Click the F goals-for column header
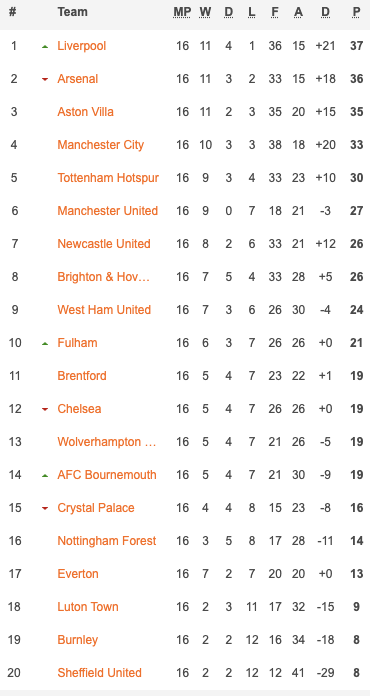 (275, 12)
